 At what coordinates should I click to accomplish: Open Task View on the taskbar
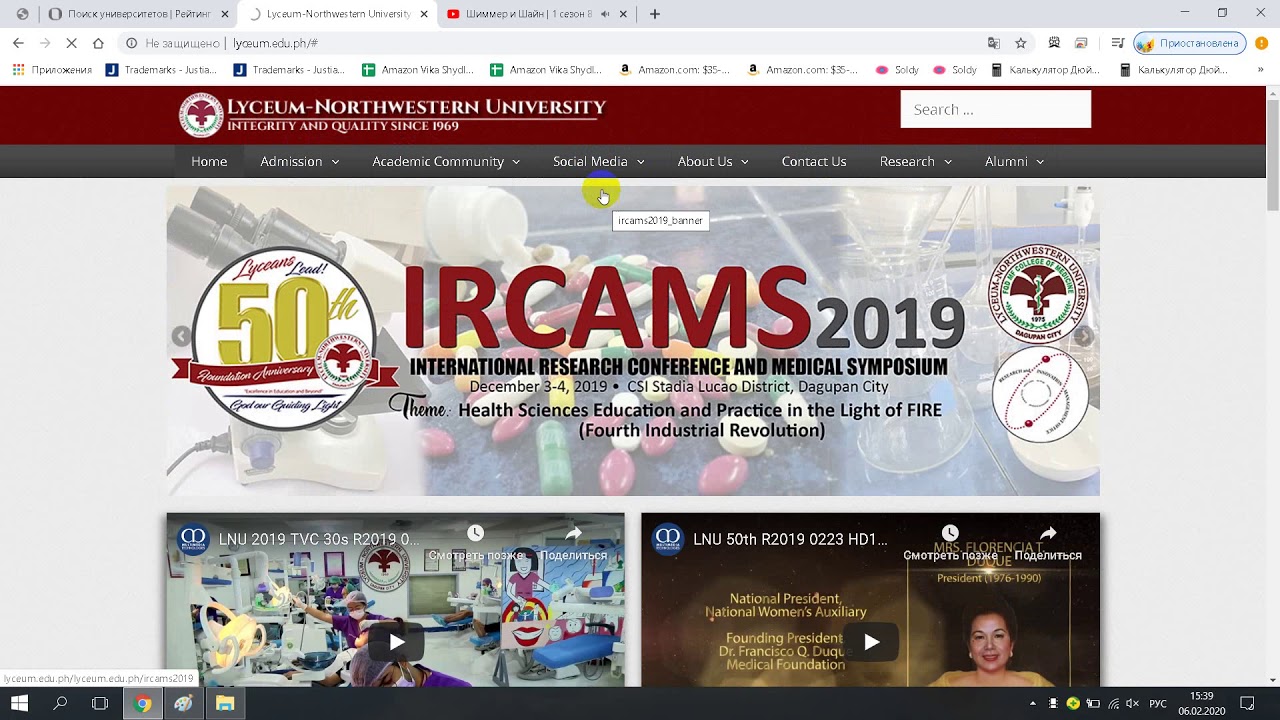pyautogui.click(x=100, y=703)
